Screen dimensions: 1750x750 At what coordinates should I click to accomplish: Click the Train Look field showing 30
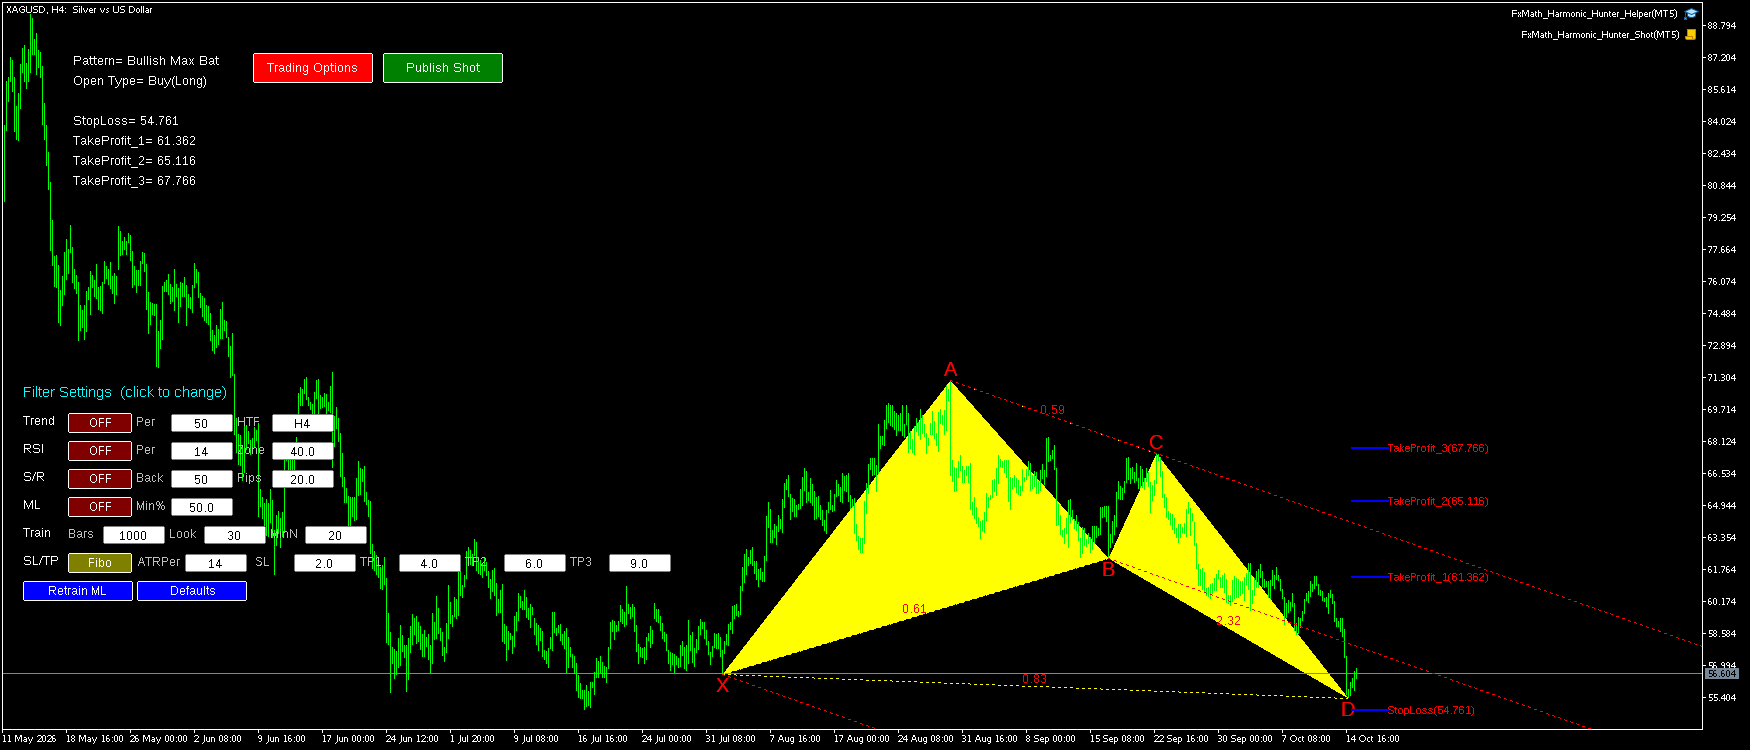pyautogui.click(x=234, y=535)
